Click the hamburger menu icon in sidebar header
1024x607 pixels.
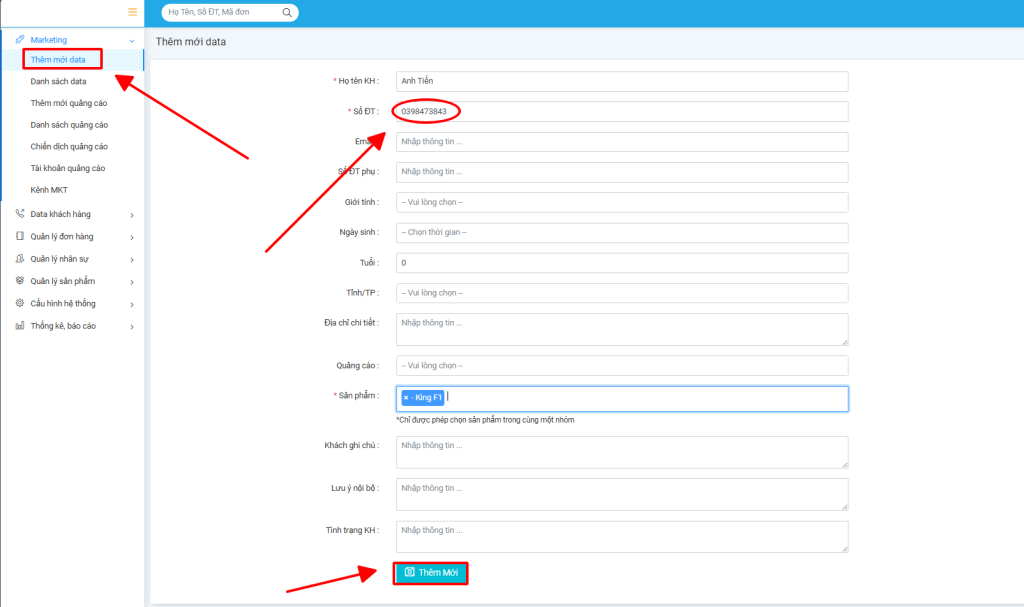coord(132,12)
